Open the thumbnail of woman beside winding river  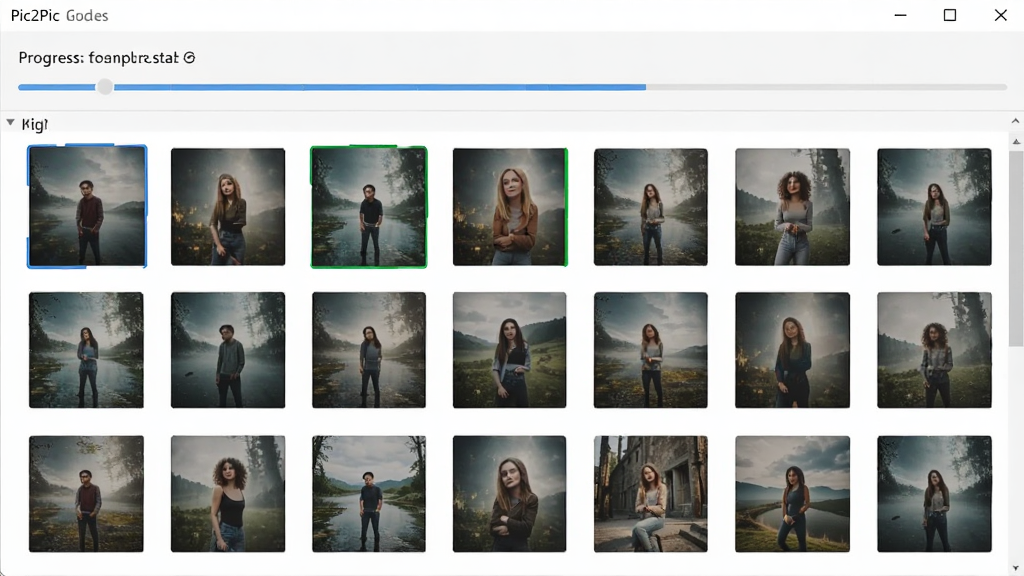pyautogui.click(x=793, y=494)
